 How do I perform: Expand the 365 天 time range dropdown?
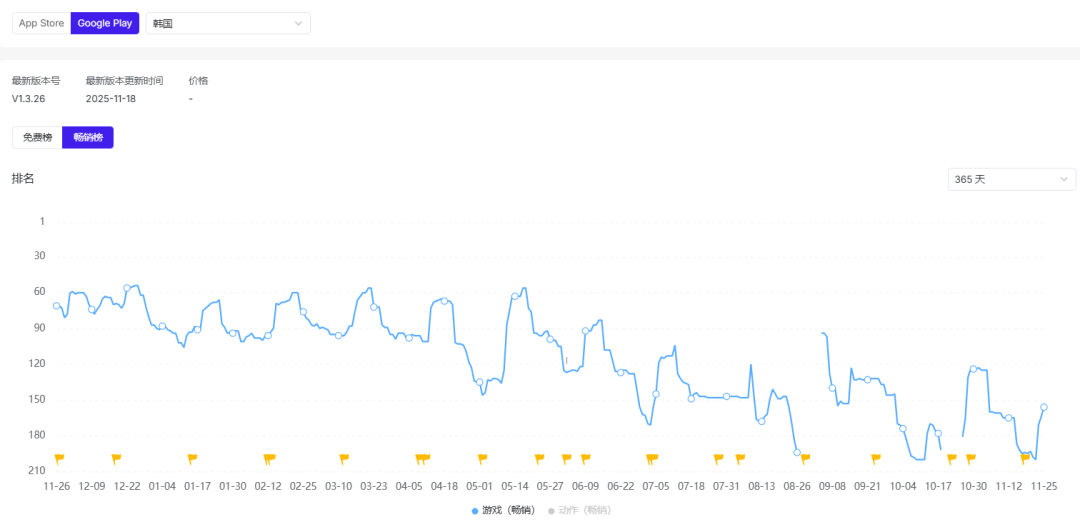1011,179
